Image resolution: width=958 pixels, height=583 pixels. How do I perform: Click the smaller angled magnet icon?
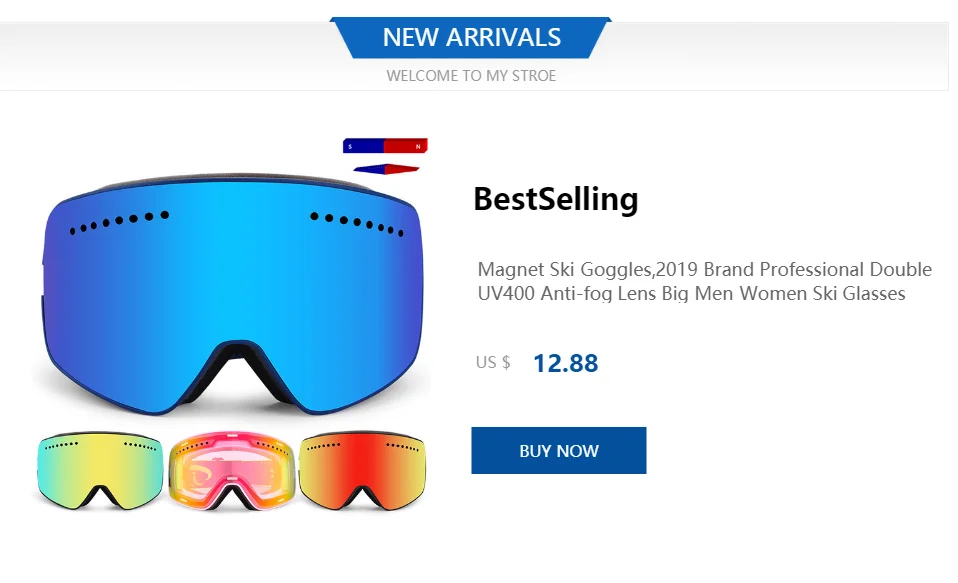[x=386, y=169]
